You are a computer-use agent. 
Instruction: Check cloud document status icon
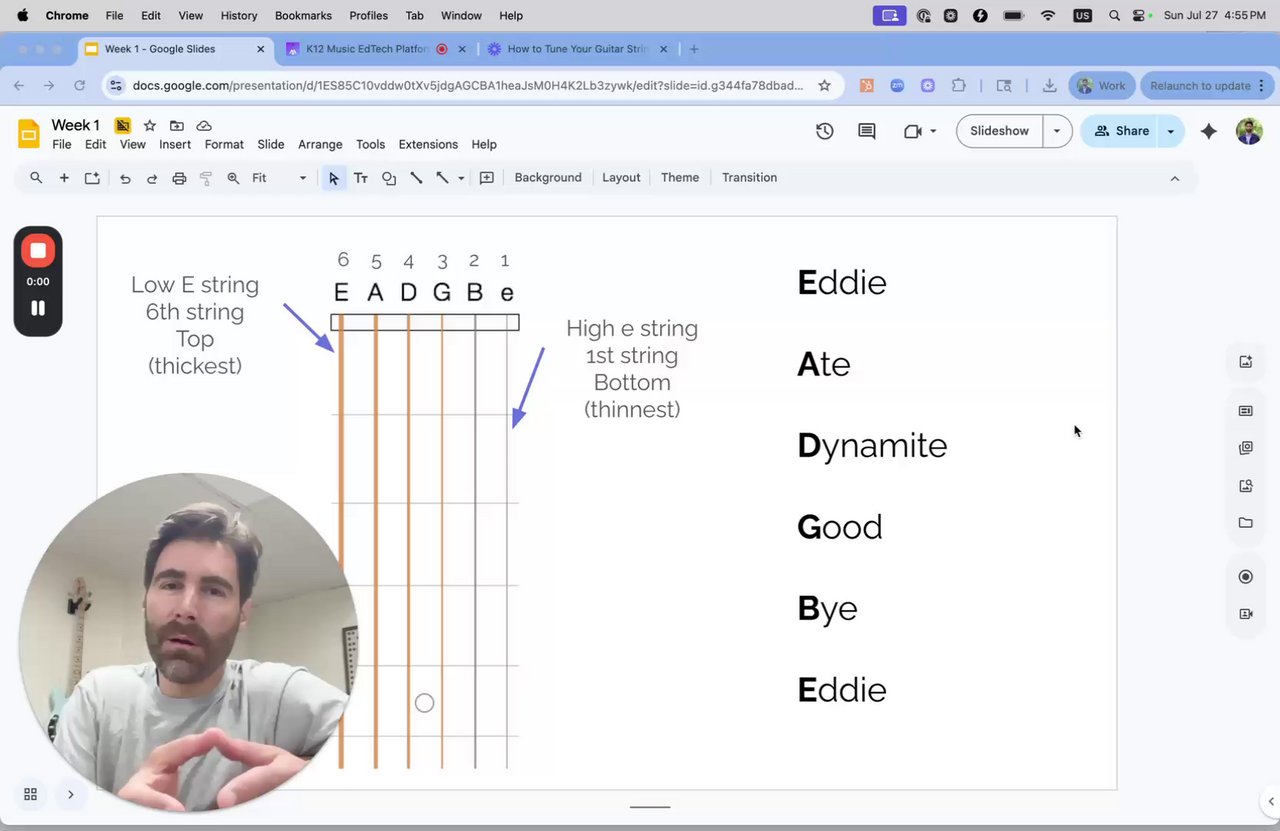pos(204,125)
